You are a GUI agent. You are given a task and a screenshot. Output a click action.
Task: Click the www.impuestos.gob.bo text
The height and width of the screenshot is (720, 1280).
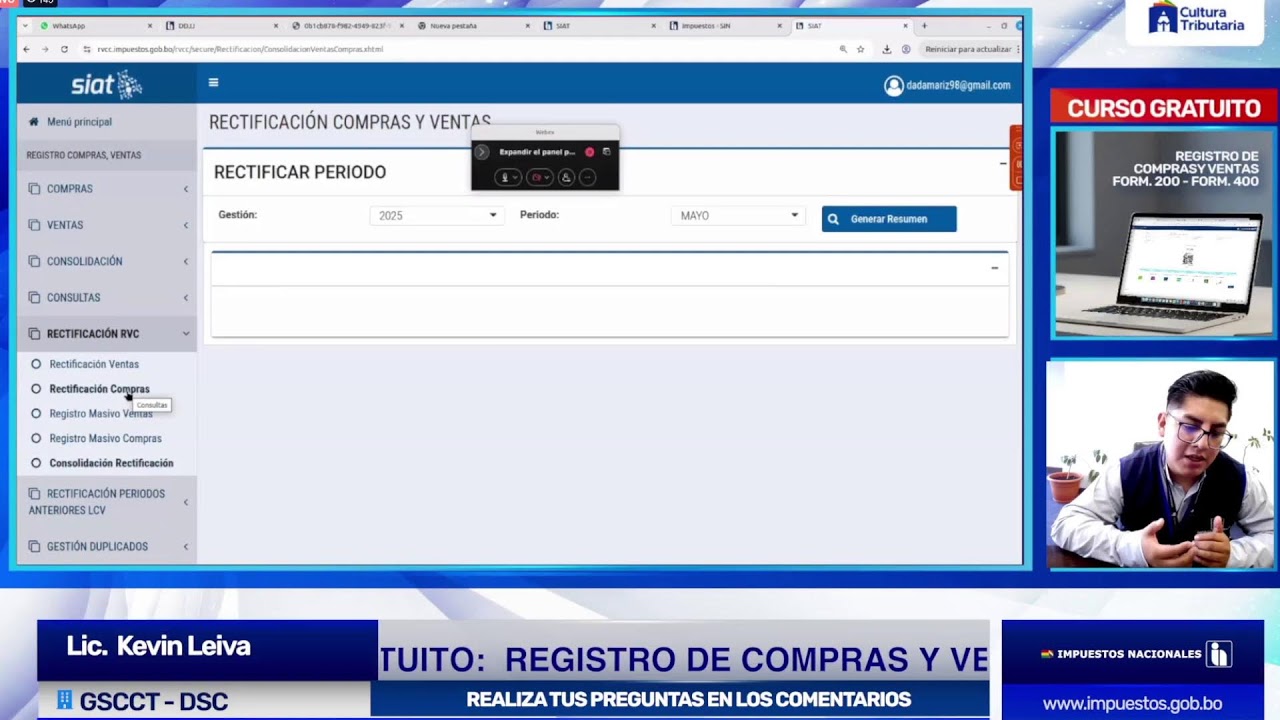1132,704
